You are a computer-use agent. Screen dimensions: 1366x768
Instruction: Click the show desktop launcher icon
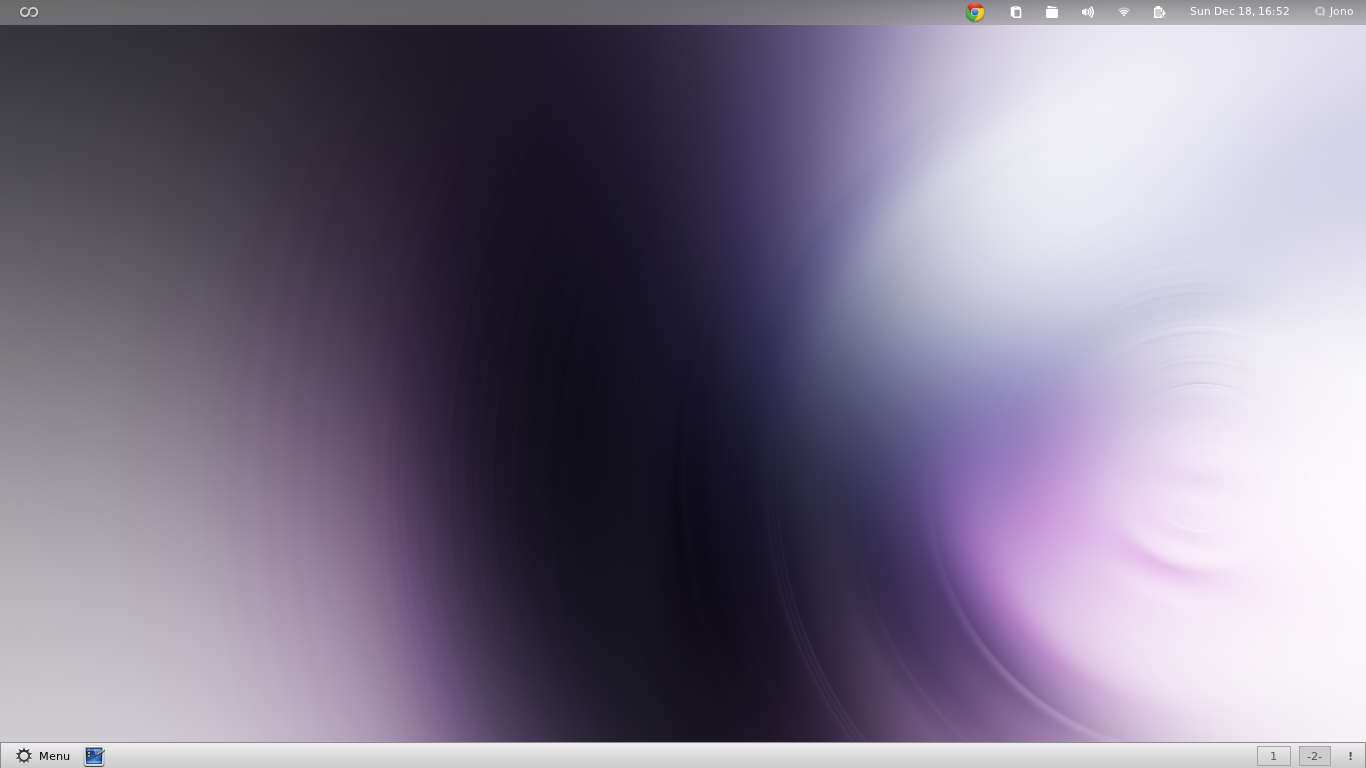94,756
